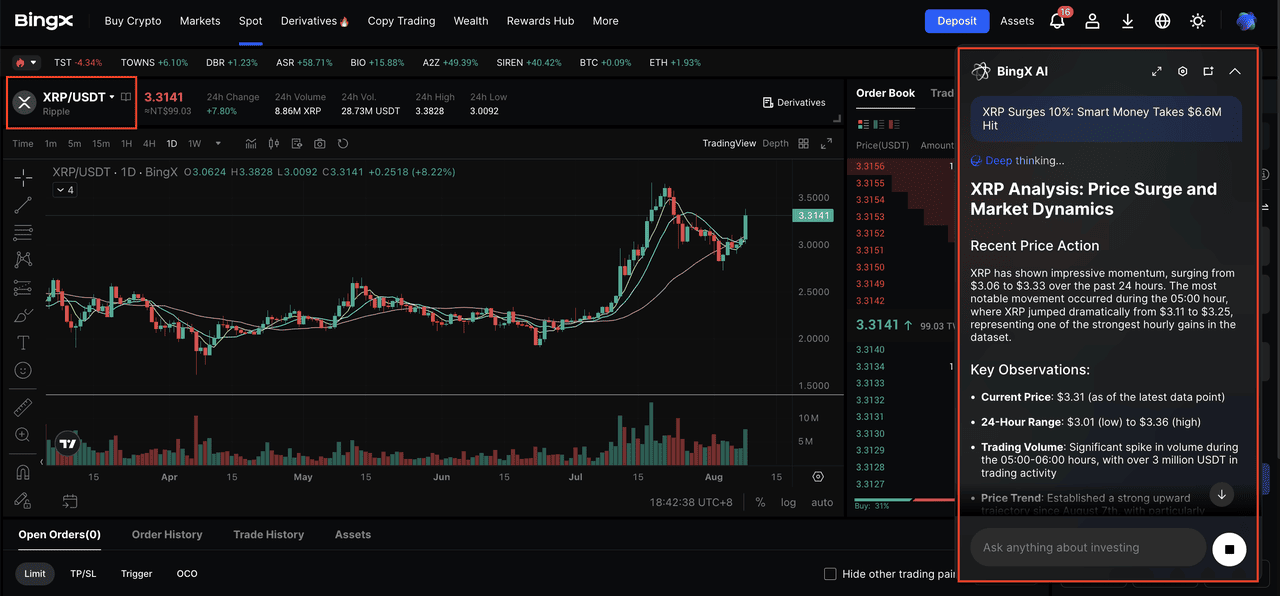Viewport: 1280px width, 596px height.
Task: Open the Markets menu
Action: (x=200, y=21)
